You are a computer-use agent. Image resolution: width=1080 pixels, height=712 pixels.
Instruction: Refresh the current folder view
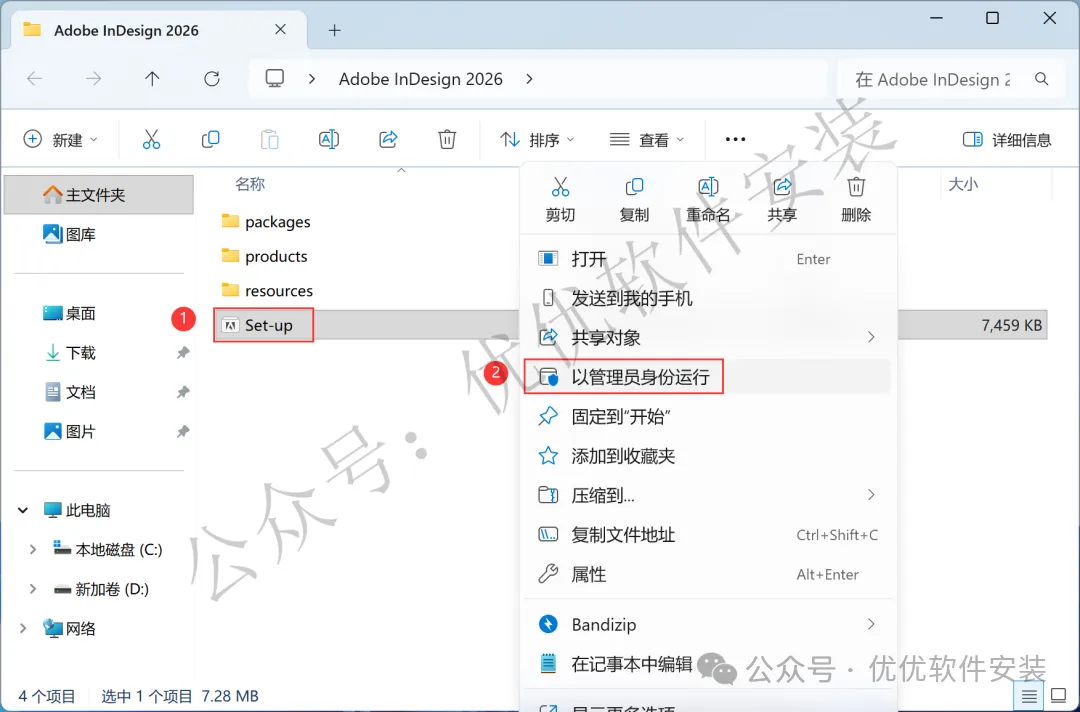point(211,79)
